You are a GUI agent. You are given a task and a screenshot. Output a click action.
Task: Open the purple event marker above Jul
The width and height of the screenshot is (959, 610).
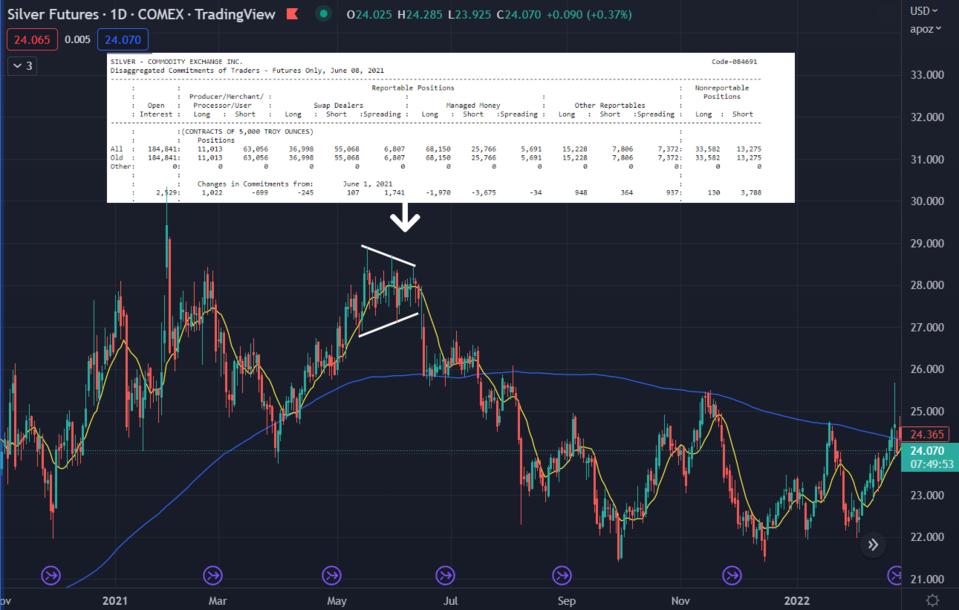[445, 575]
